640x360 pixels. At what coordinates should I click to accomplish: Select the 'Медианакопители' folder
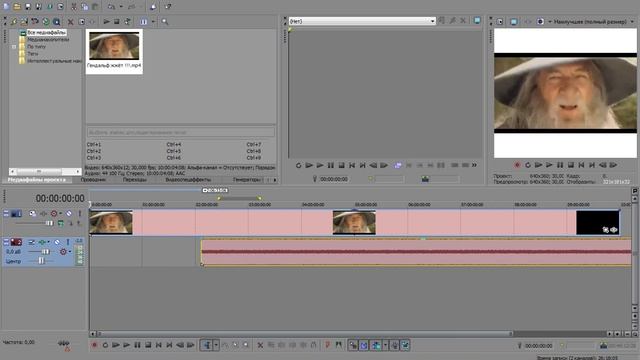(x=48, y=40)
